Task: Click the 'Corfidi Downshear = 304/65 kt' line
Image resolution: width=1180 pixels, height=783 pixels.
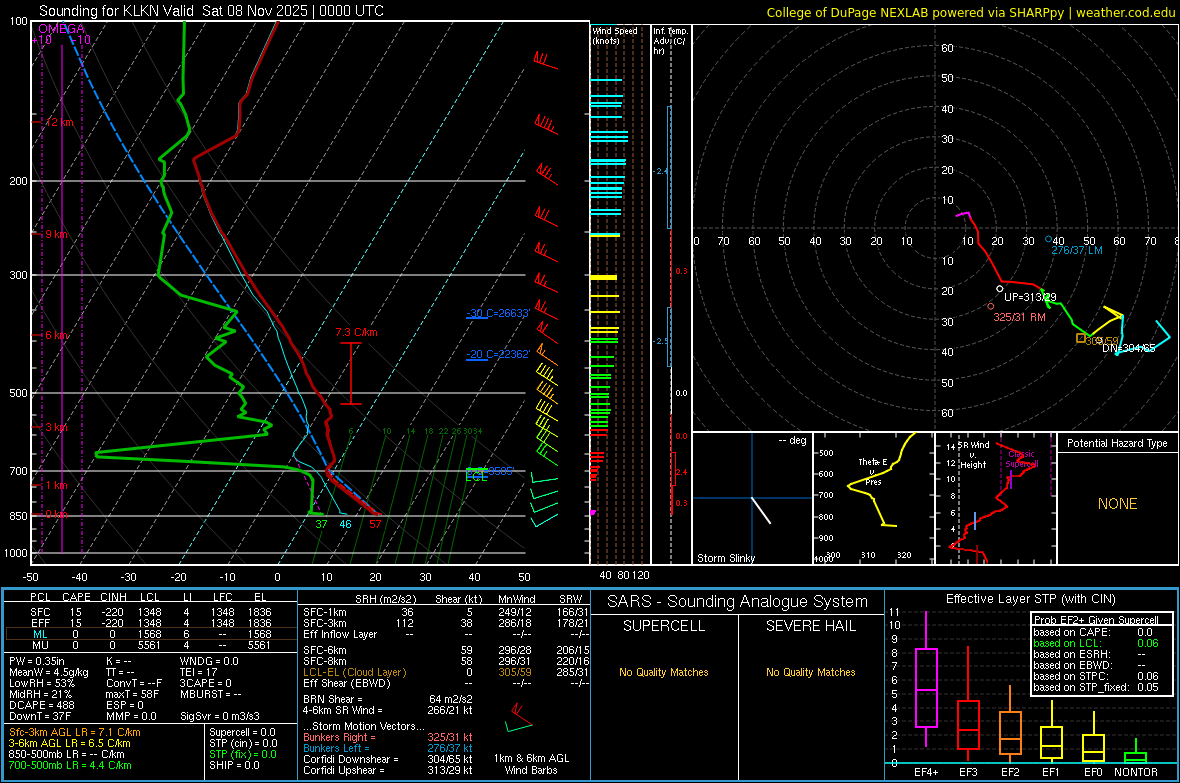Action: [x=388, y=759]
